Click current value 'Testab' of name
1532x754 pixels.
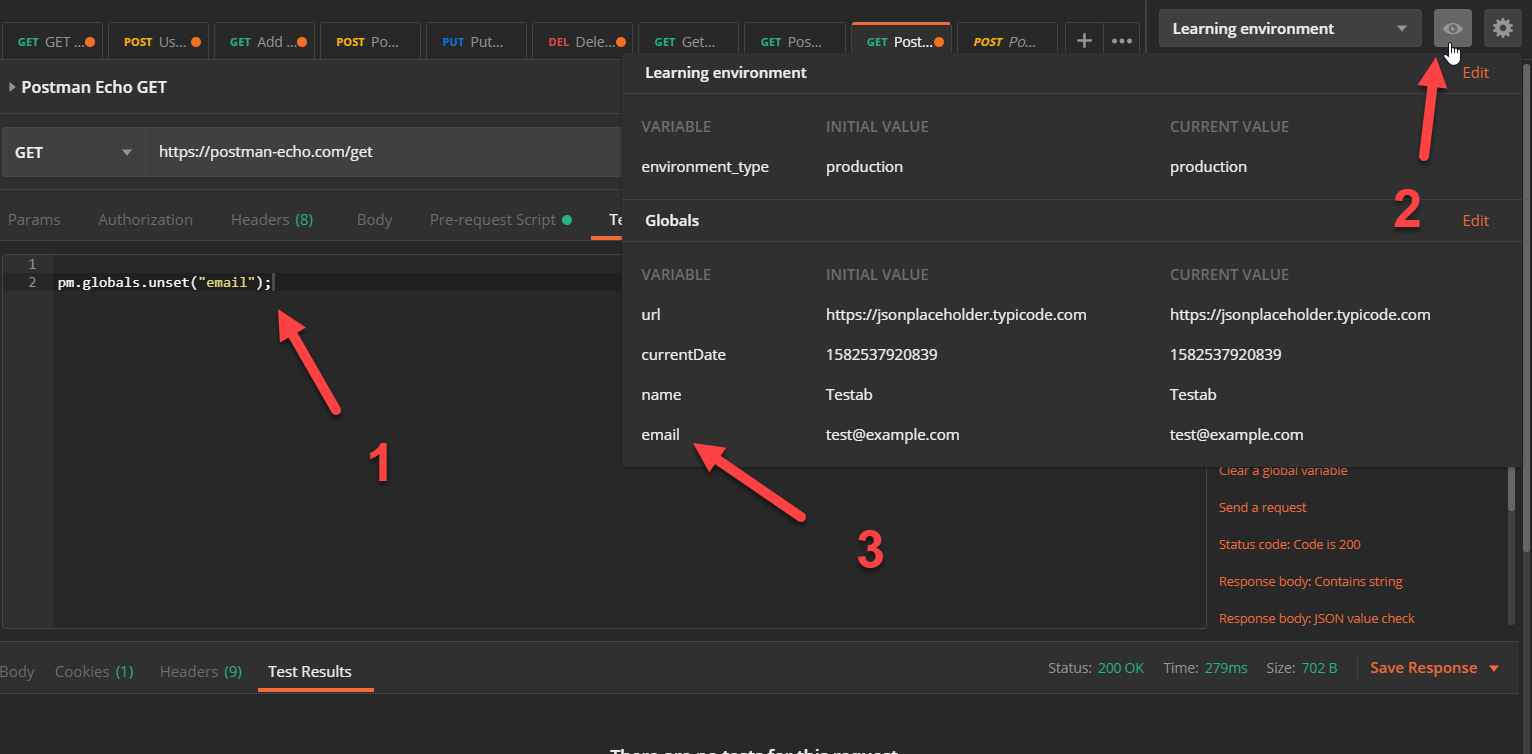point(1193,394)
